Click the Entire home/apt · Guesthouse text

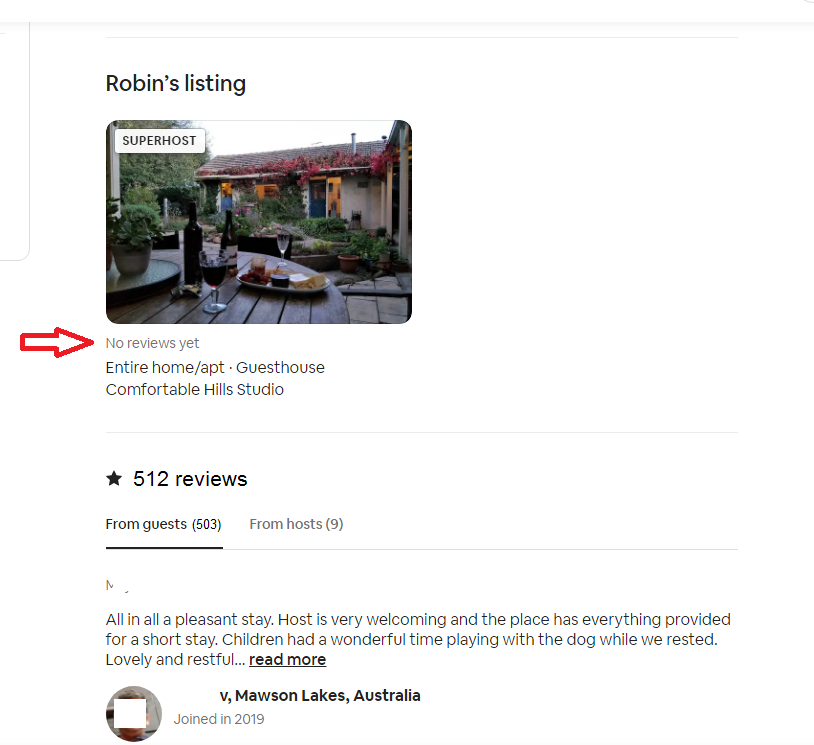[215, 368]
